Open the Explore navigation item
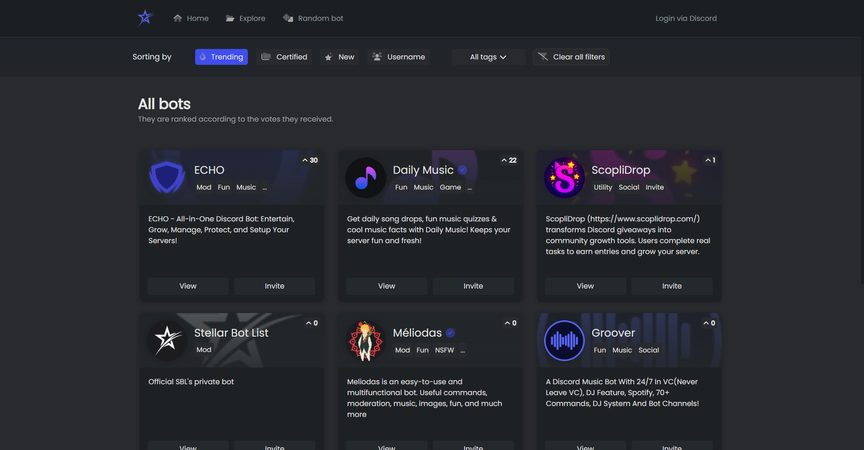The width and height of the screenshot is (864, 450). coord(245,18)
